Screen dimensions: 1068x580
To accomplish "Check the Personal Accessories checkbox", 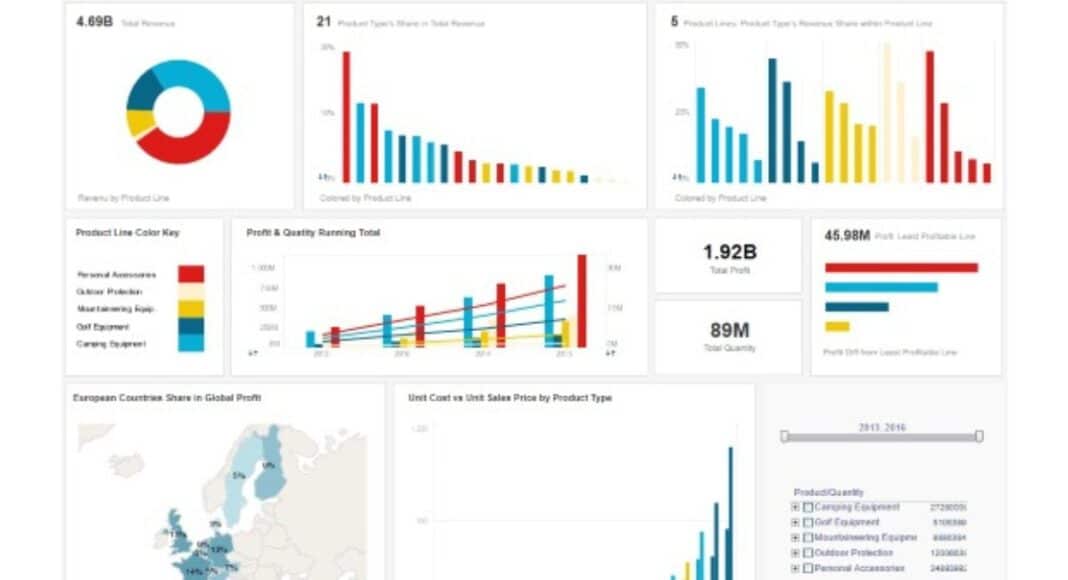I will click(806, 567).
